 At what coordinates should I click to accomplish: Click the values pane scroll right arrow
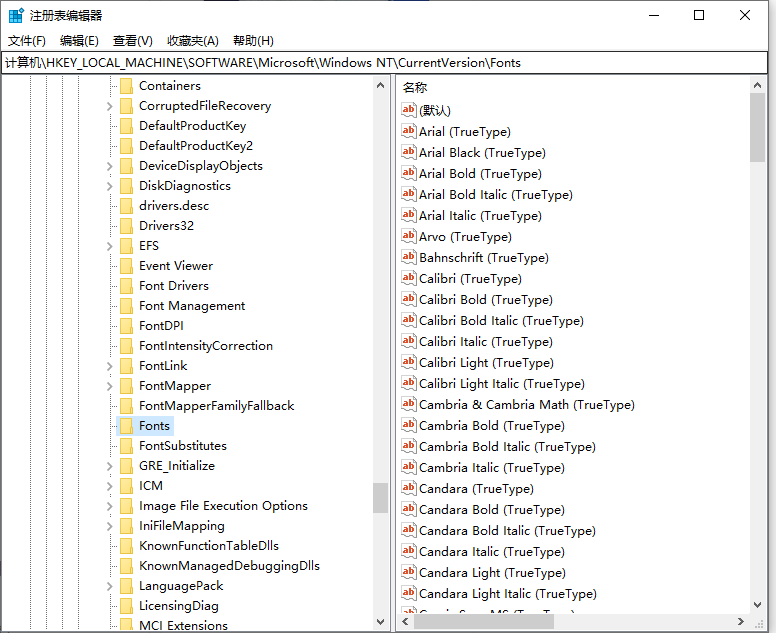(x=741, y=622)
